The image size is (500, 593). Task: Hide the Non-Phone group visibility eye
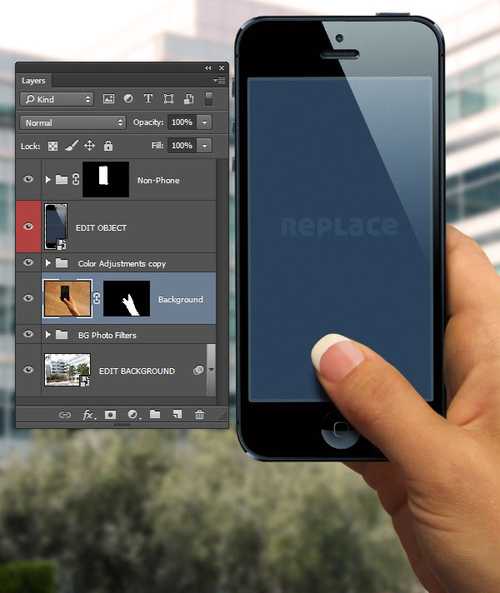tap(28, 179)
